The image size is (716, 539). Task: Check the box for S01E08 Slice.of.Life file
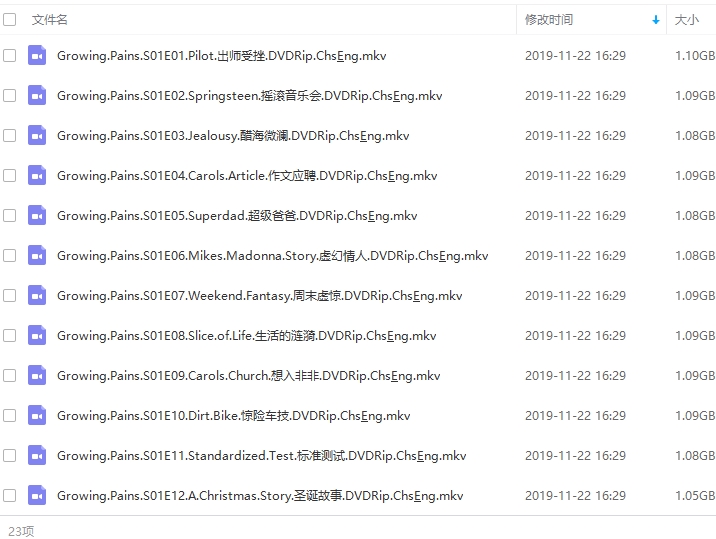10,336
